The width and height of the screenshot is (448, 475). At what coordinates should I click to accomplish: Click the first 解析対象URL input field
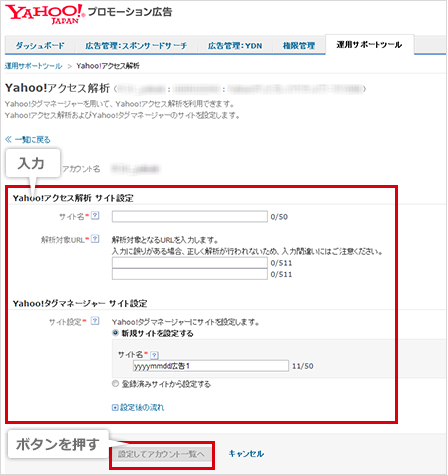click(x=190, y=263)
